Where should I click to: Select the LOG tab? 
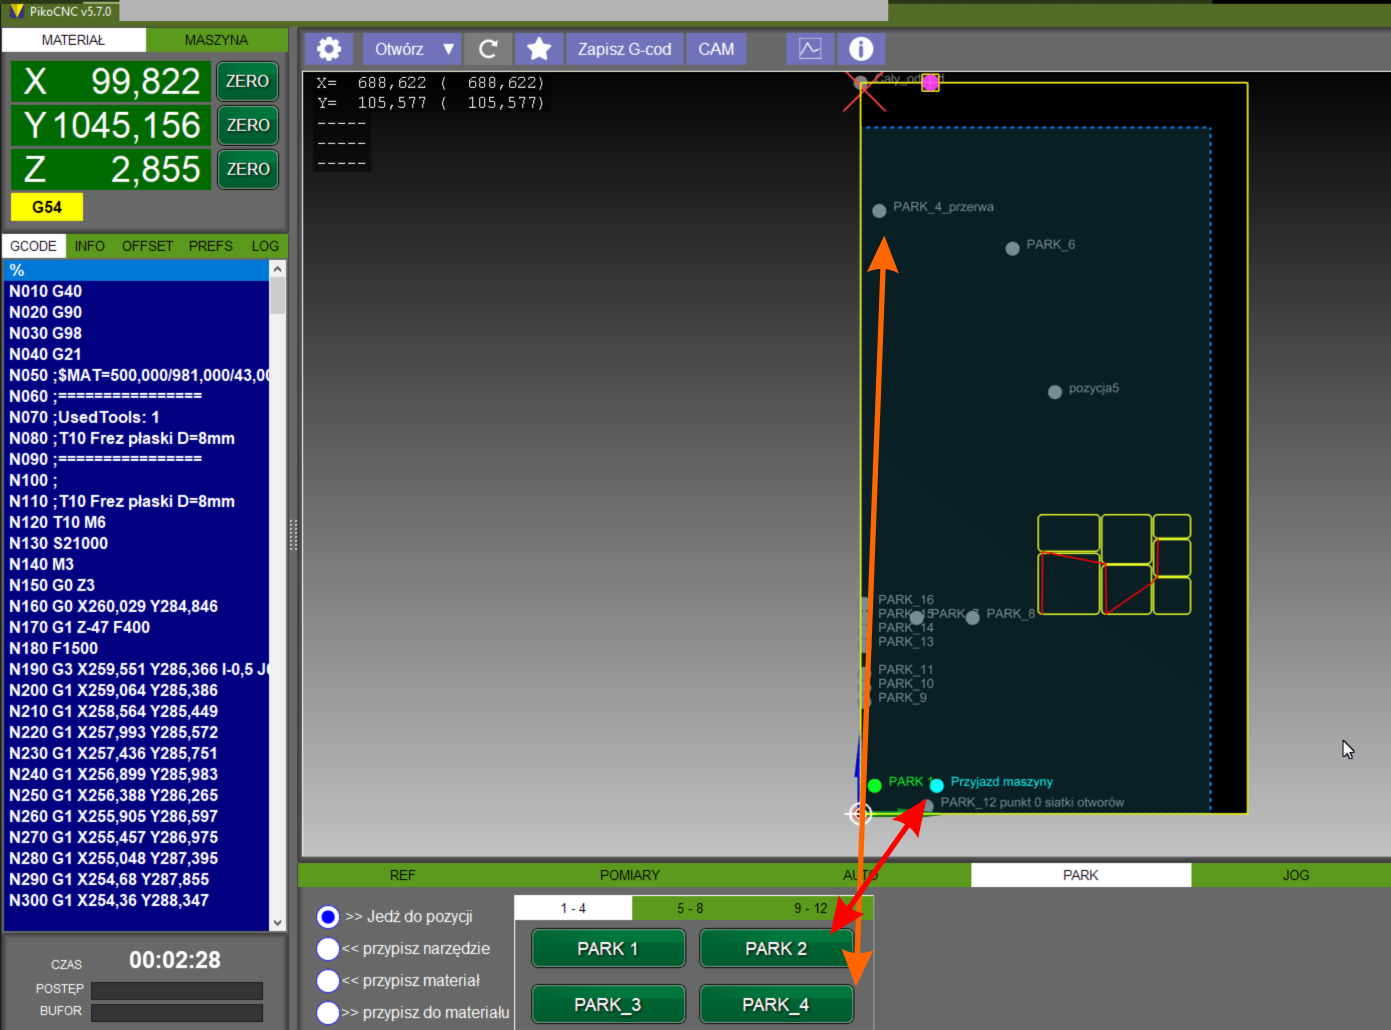click(265, 246)
